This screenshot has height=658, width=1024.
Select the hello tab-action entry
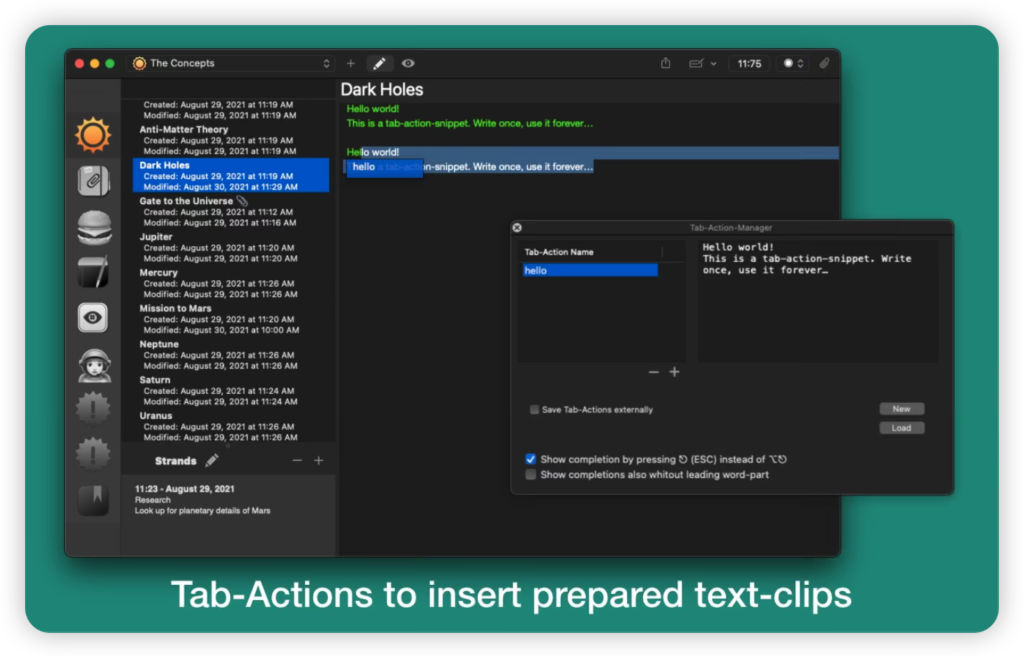click(x=590, y=270)
